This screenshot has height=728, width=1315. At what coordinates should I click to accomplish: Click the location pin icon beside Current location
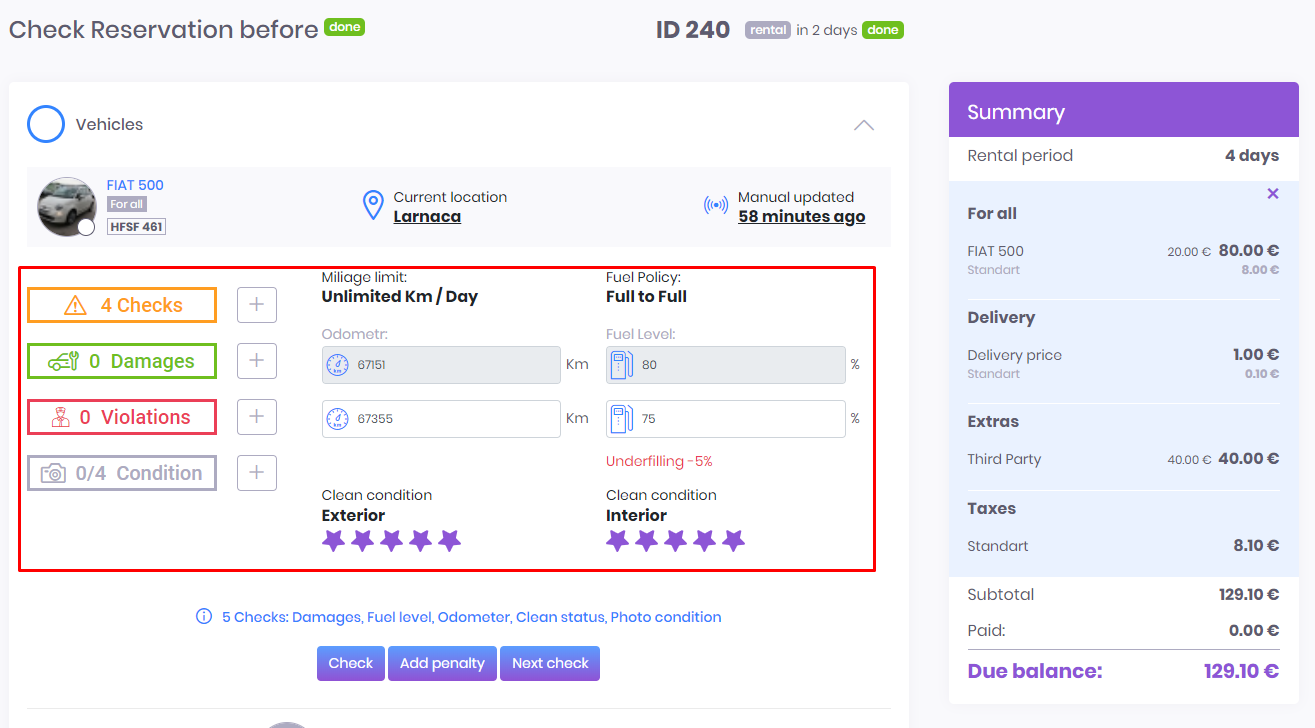click(373, 206)
